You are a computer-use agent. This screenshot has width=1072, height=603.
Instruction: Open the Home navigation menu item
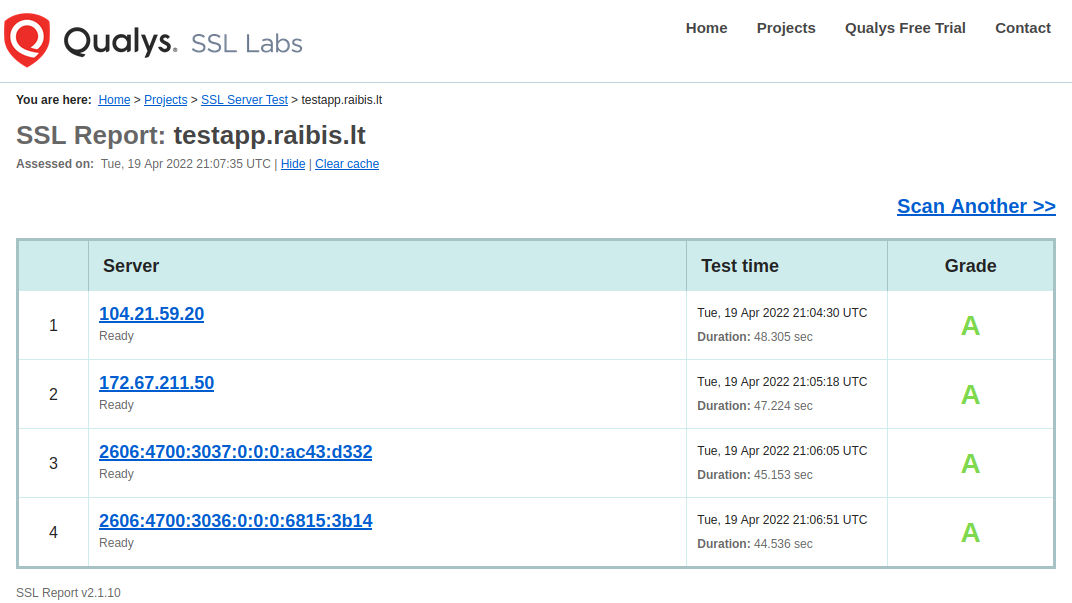coord(706,28)
